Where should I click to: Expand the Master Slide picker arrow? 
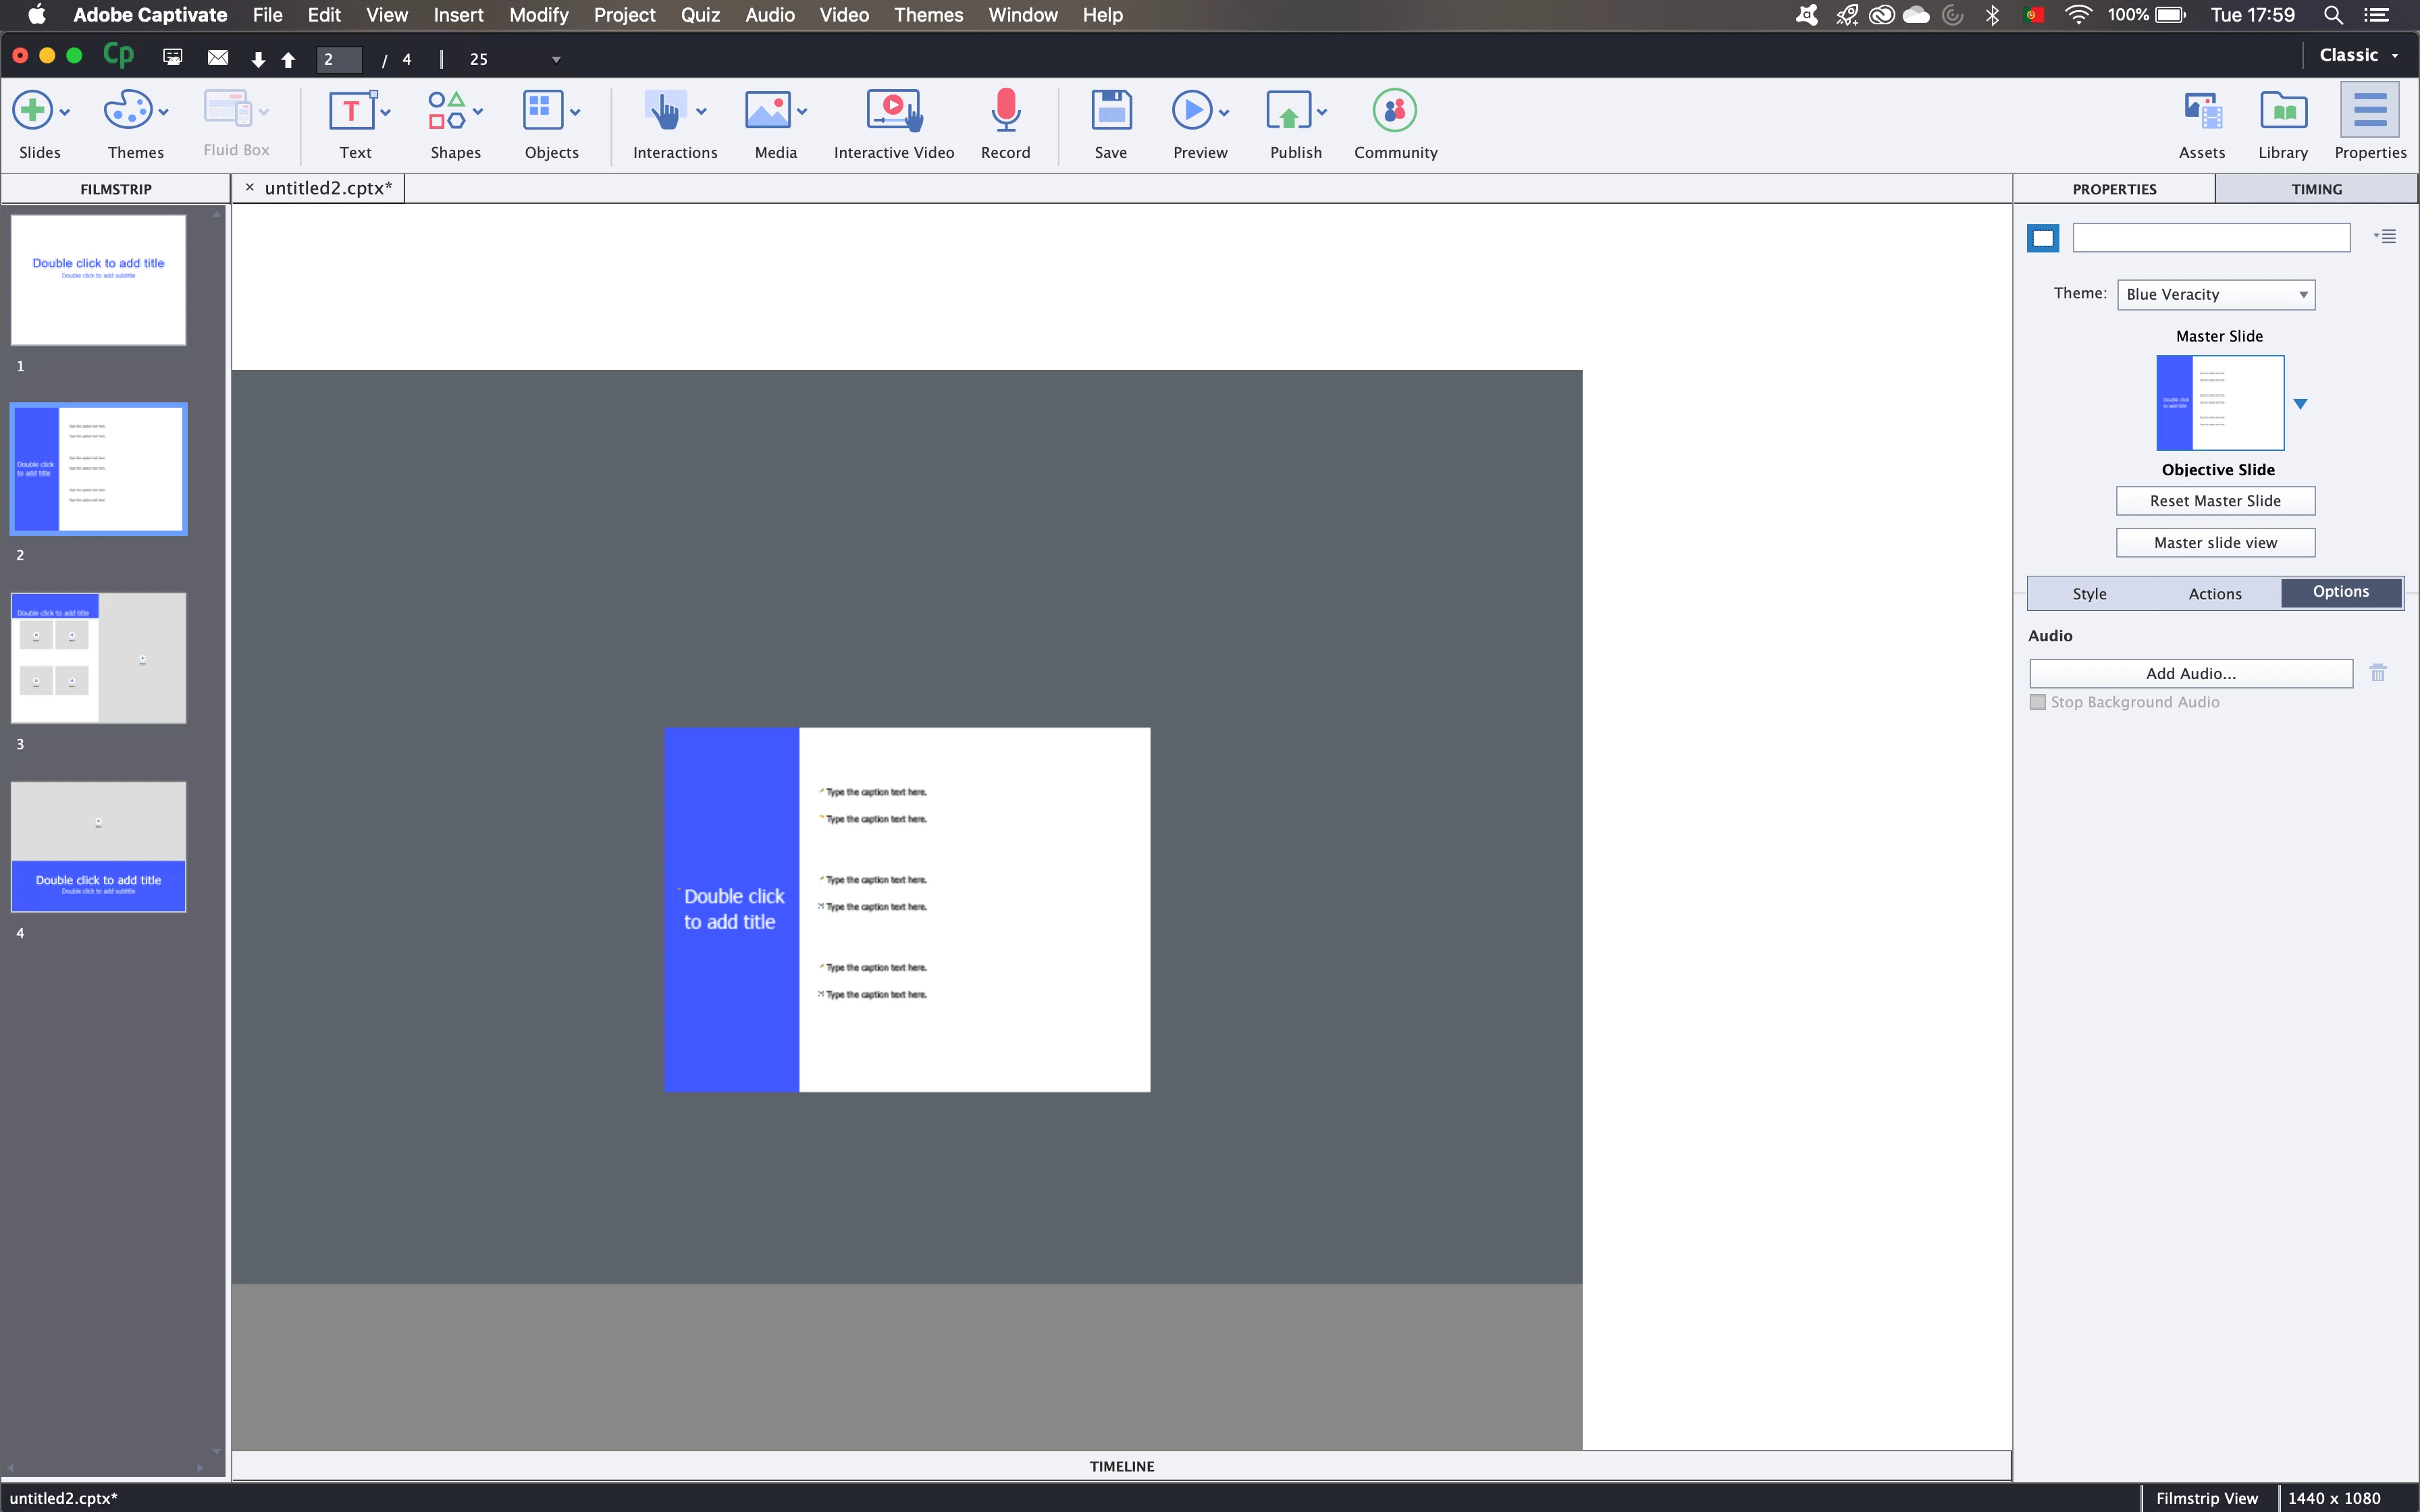pyautogui.click(x=2300, y=404)
